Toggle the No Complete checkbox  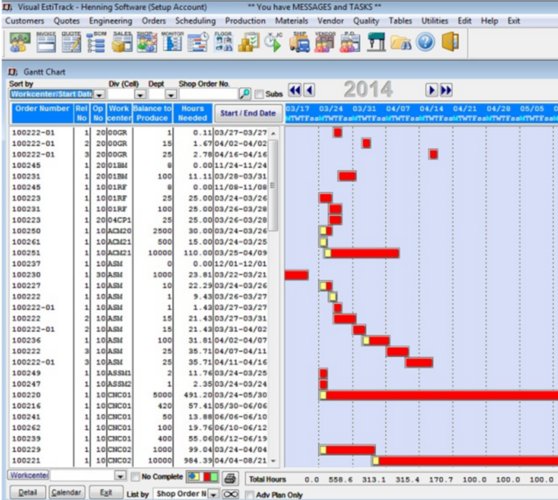(135, 477)
